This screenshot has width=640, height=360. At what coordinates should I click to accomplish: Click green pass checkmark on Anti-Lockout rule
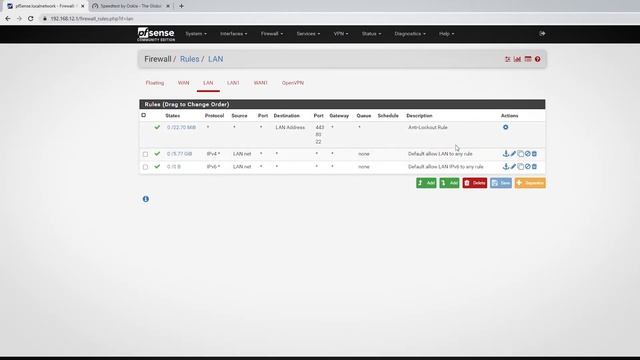click(x=157, y=127)
